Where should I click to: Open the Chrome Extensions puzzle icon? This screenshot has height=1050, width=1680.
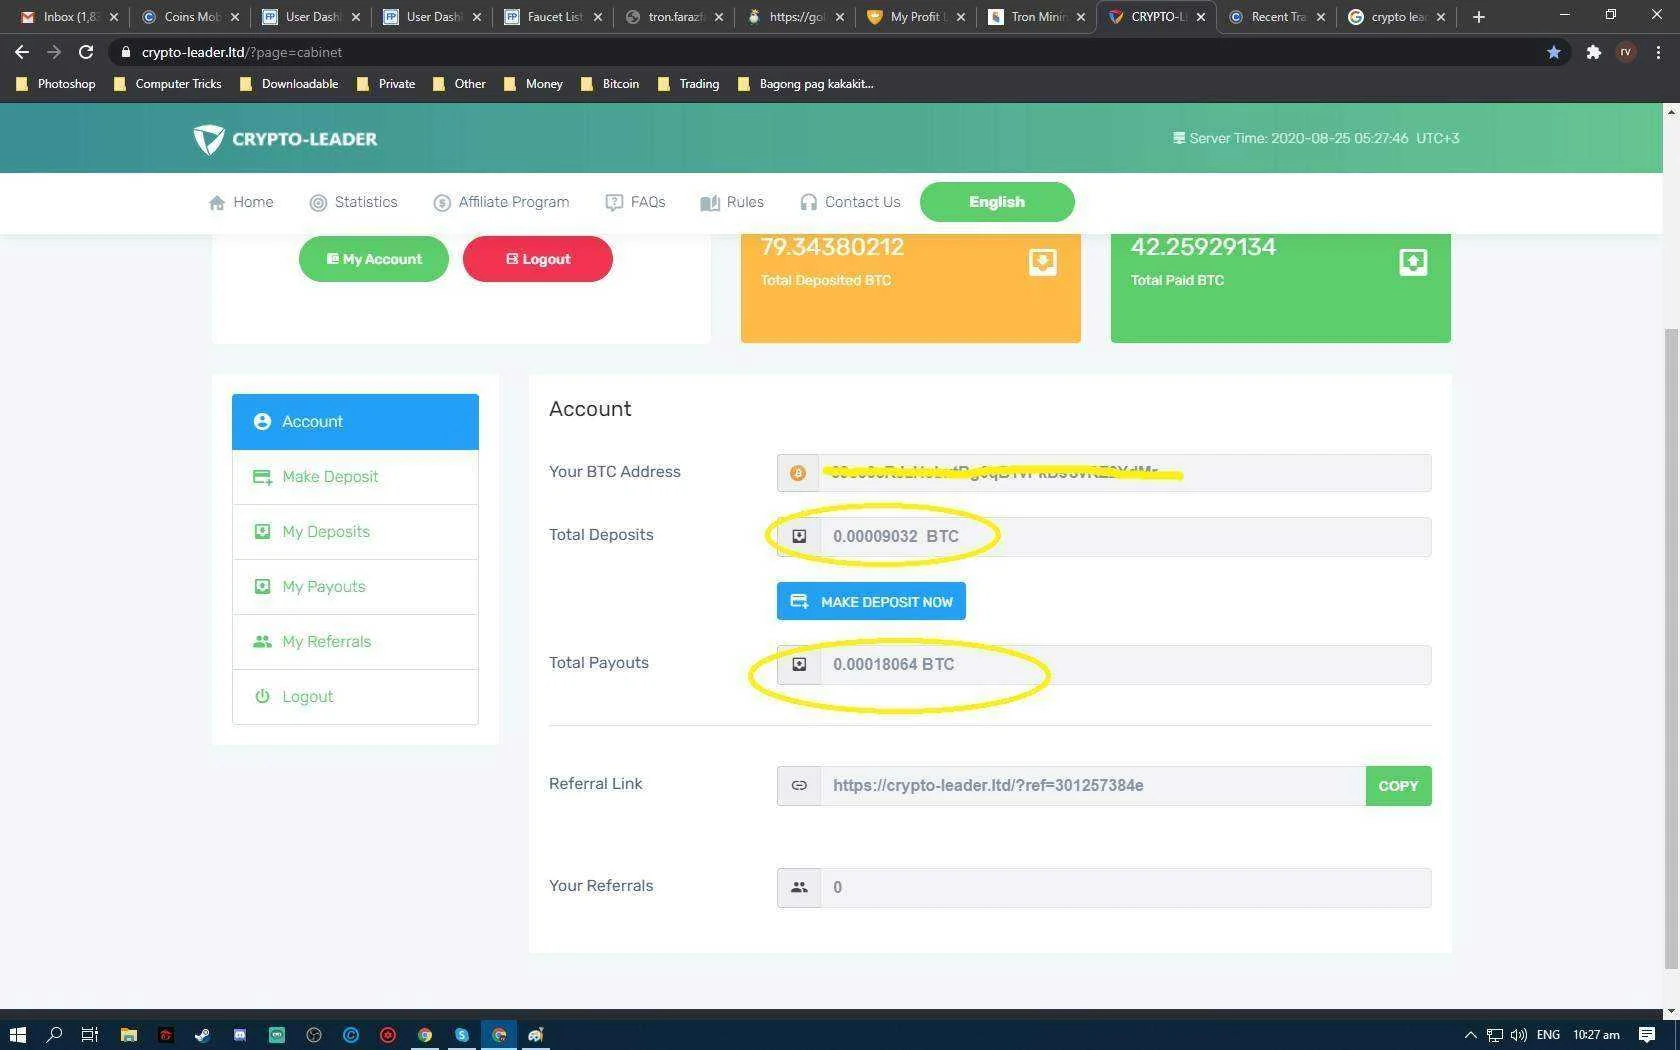(x=1593, y=52)
